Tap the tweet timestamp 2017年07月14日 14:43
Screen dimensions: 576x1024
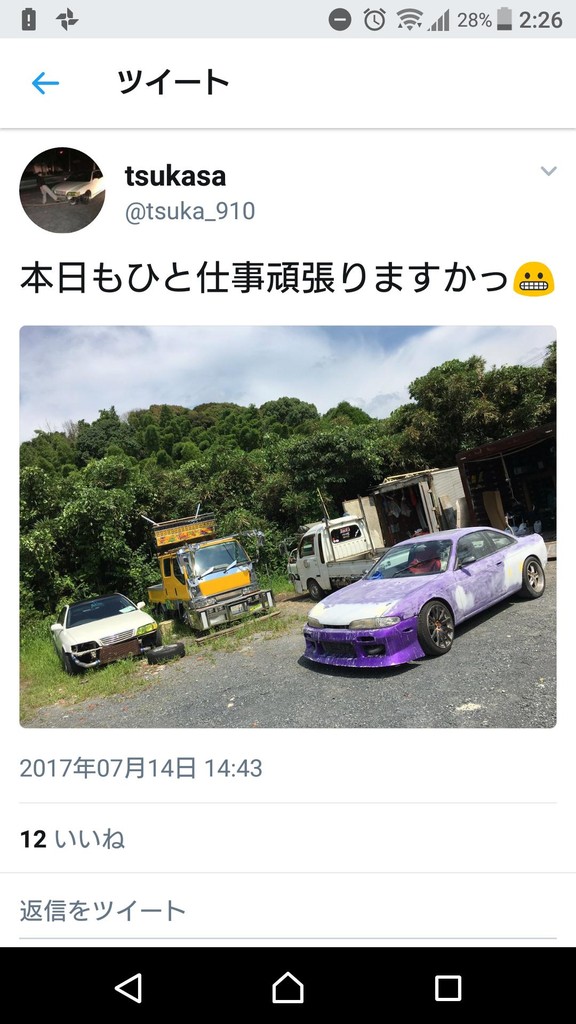141,768
